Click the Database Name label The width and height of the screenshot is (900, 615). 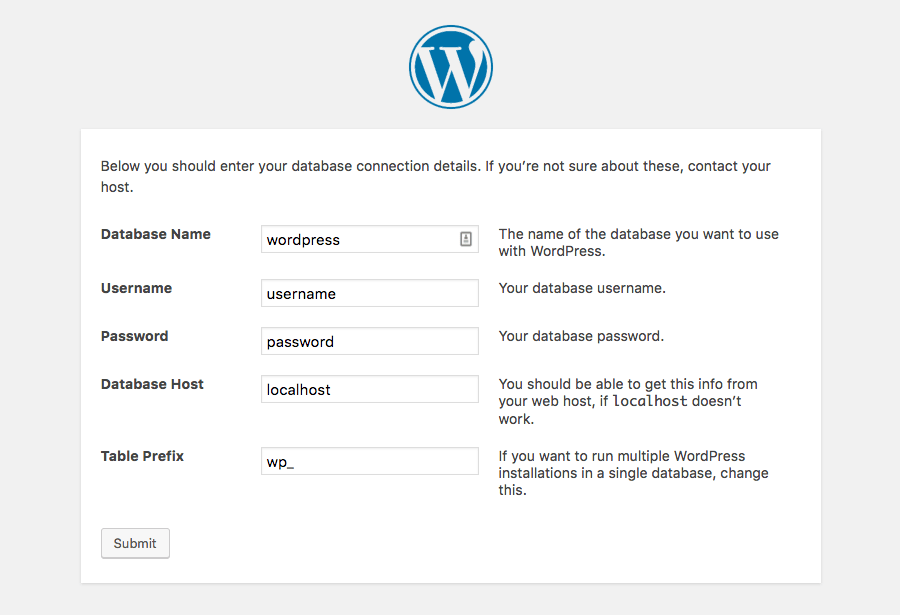[155, 233]
